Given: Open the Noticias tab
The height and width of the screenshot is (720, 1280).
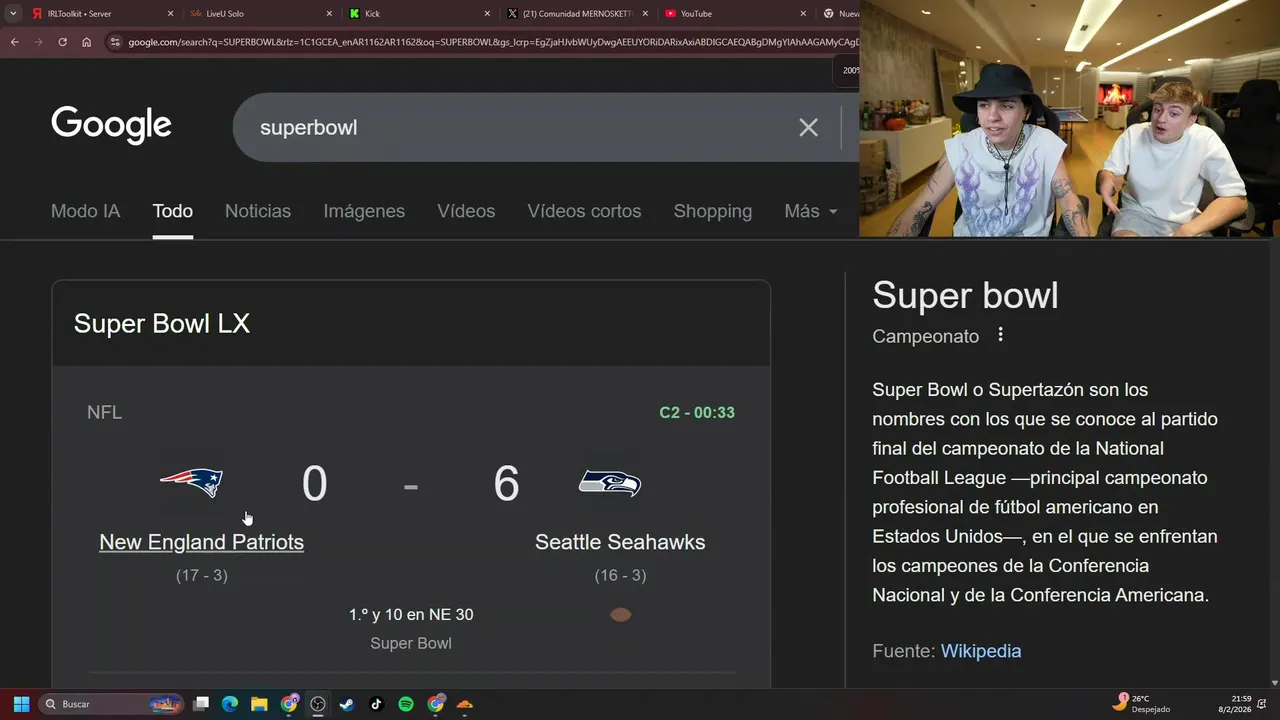Looking at the screenshot, I should click(258, 211).
